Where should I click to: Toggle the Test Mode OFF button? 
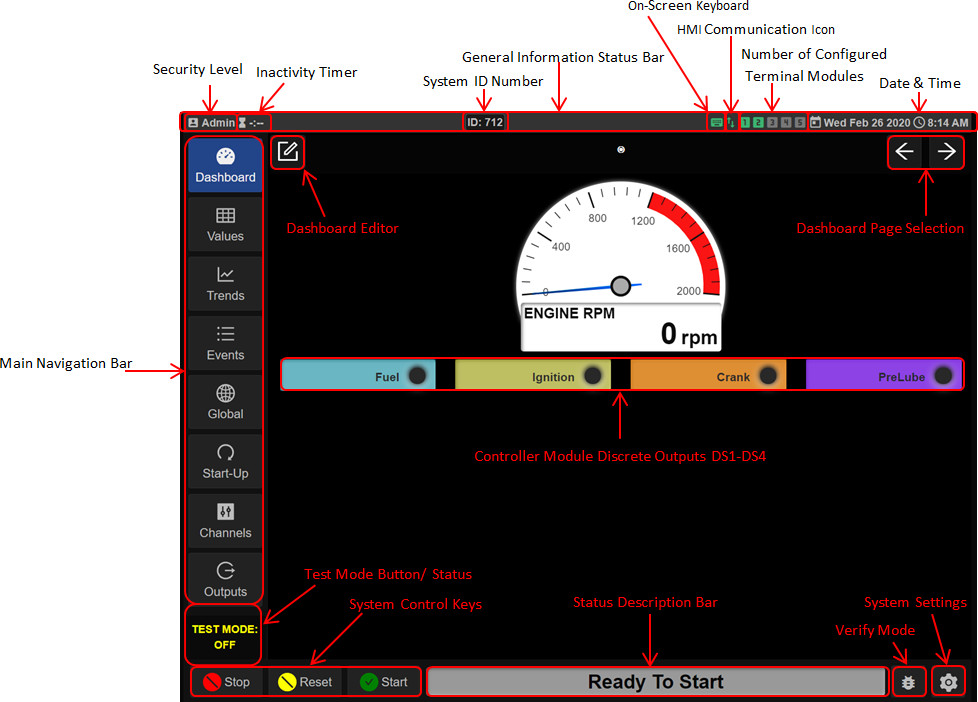(x=224, y=637)
